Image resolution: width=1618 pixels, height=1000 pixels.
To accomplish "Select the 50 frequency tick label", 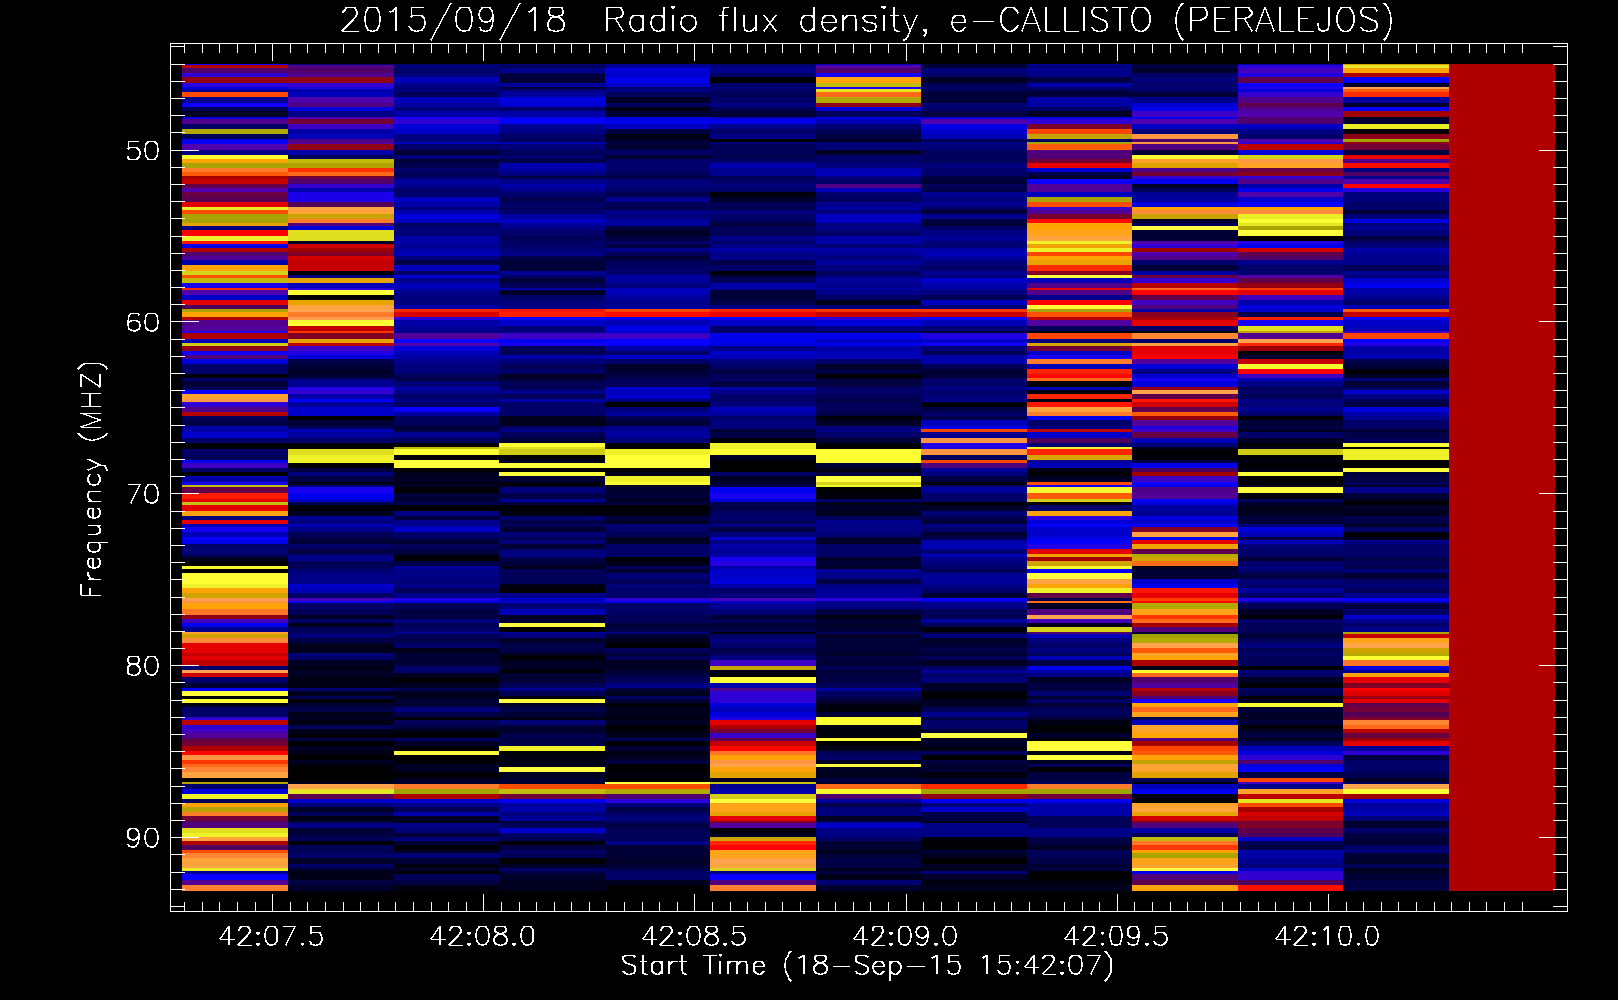I will pos(142,151).
